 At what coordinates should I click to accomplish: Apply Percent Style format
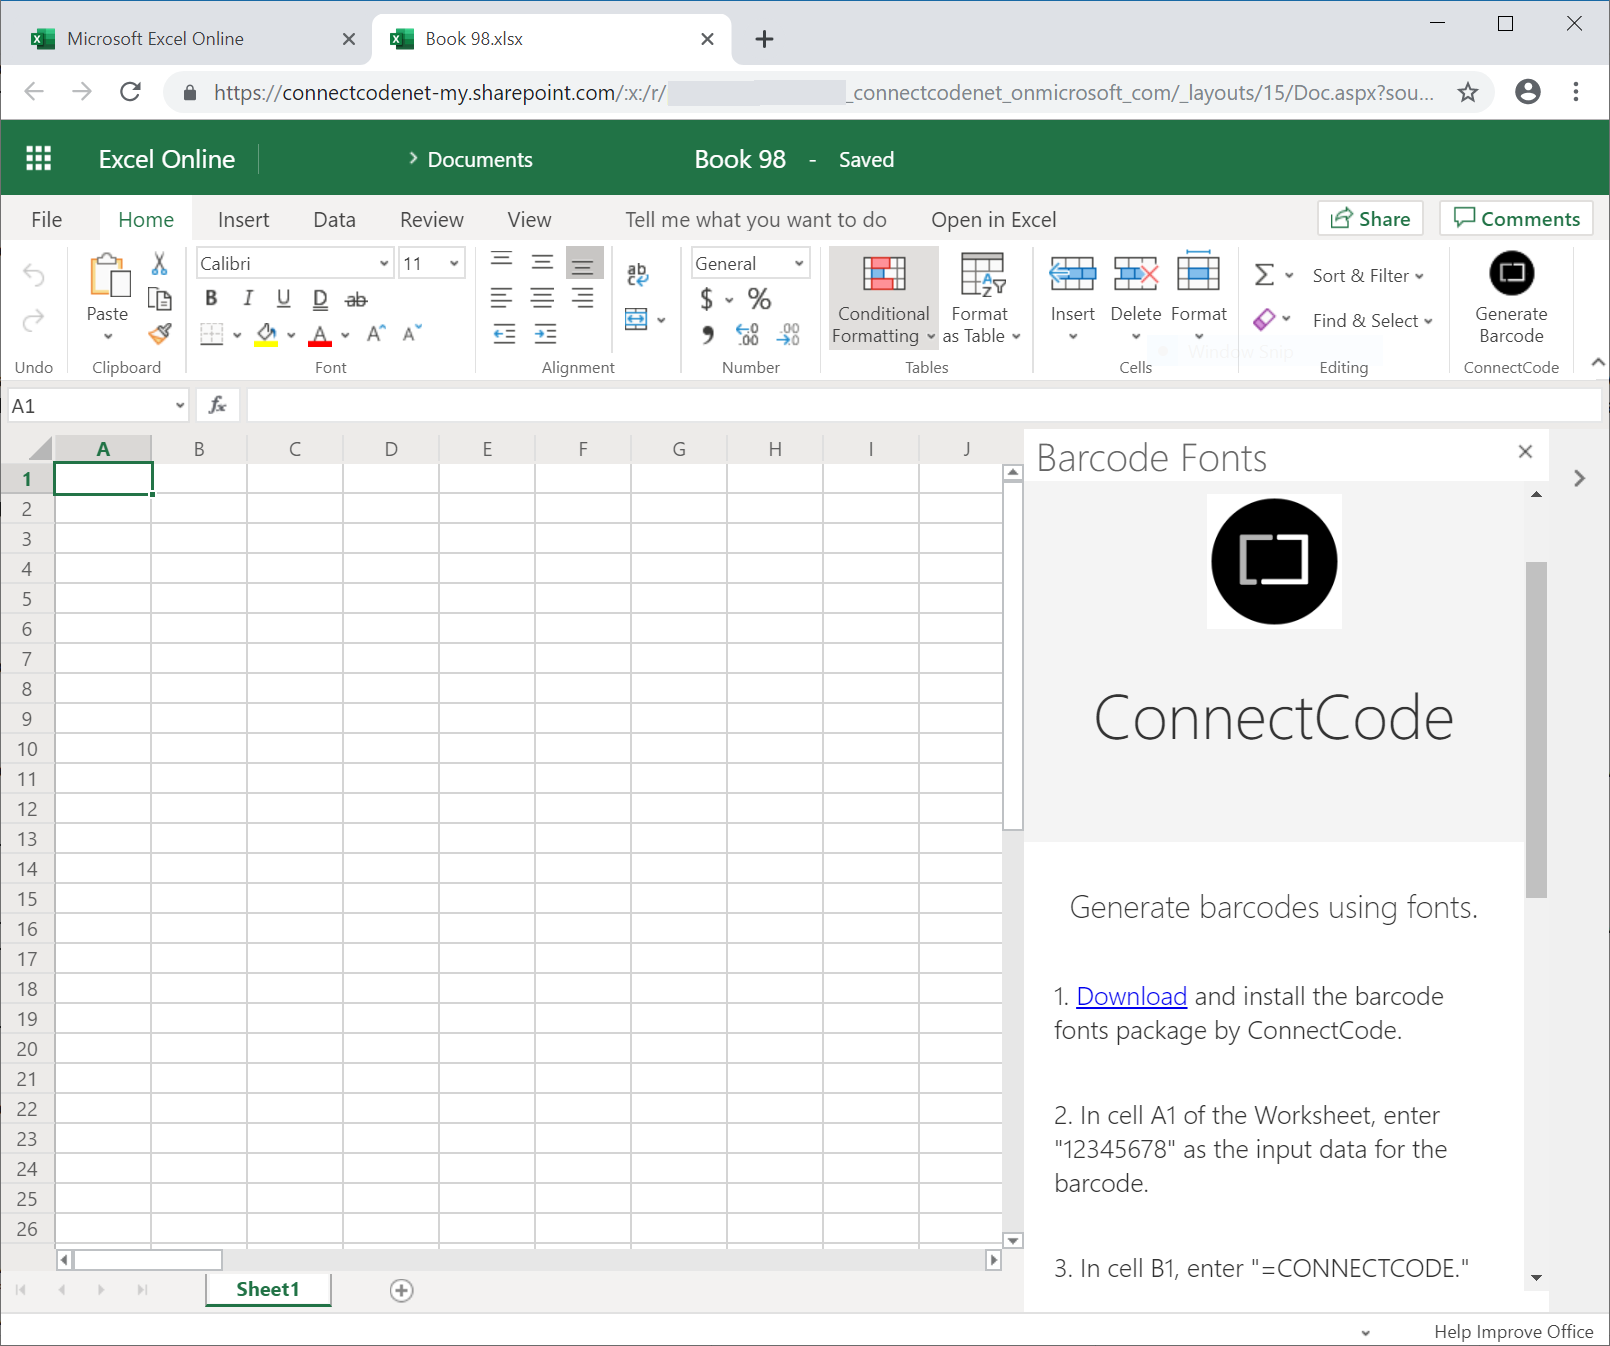(x=760, y=299)
